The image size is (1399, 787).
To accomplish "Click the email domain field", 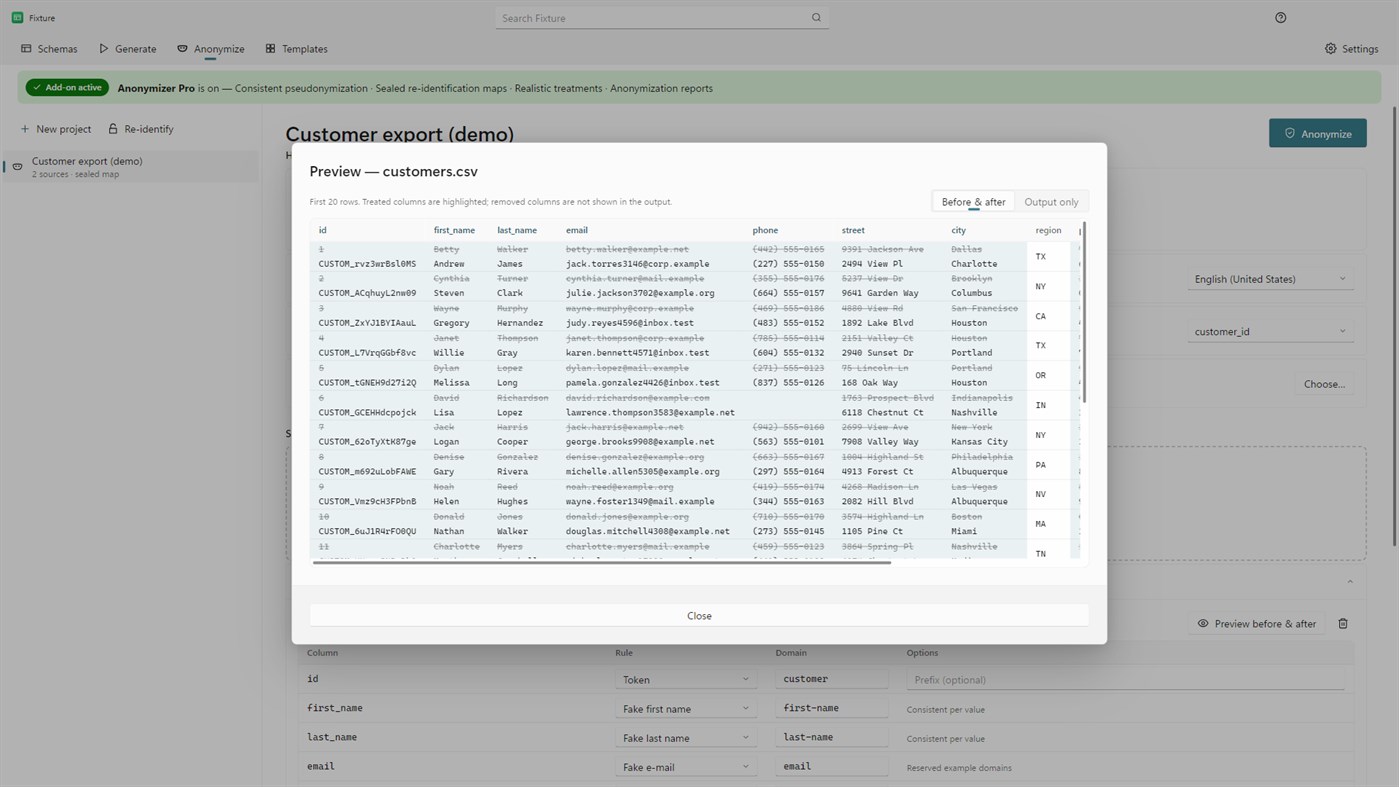I will point(831,766).
